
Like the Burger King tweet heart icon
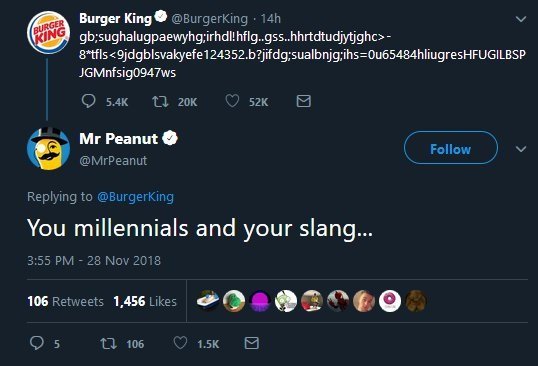click(x=232, y=101)
